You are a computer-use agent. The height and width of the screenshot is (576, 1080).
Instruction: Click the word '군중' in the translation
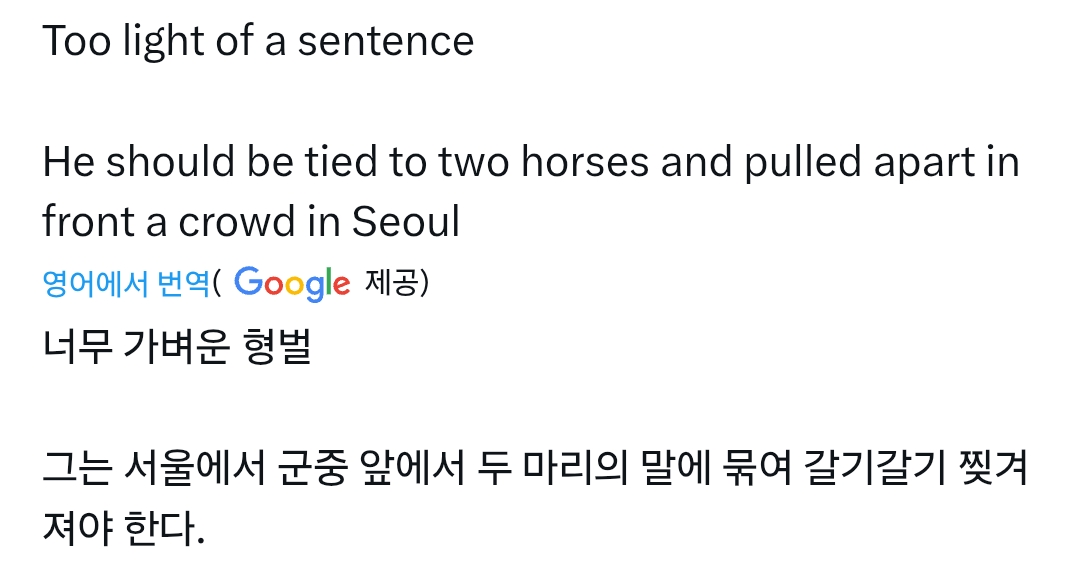[x=311, y=467]
